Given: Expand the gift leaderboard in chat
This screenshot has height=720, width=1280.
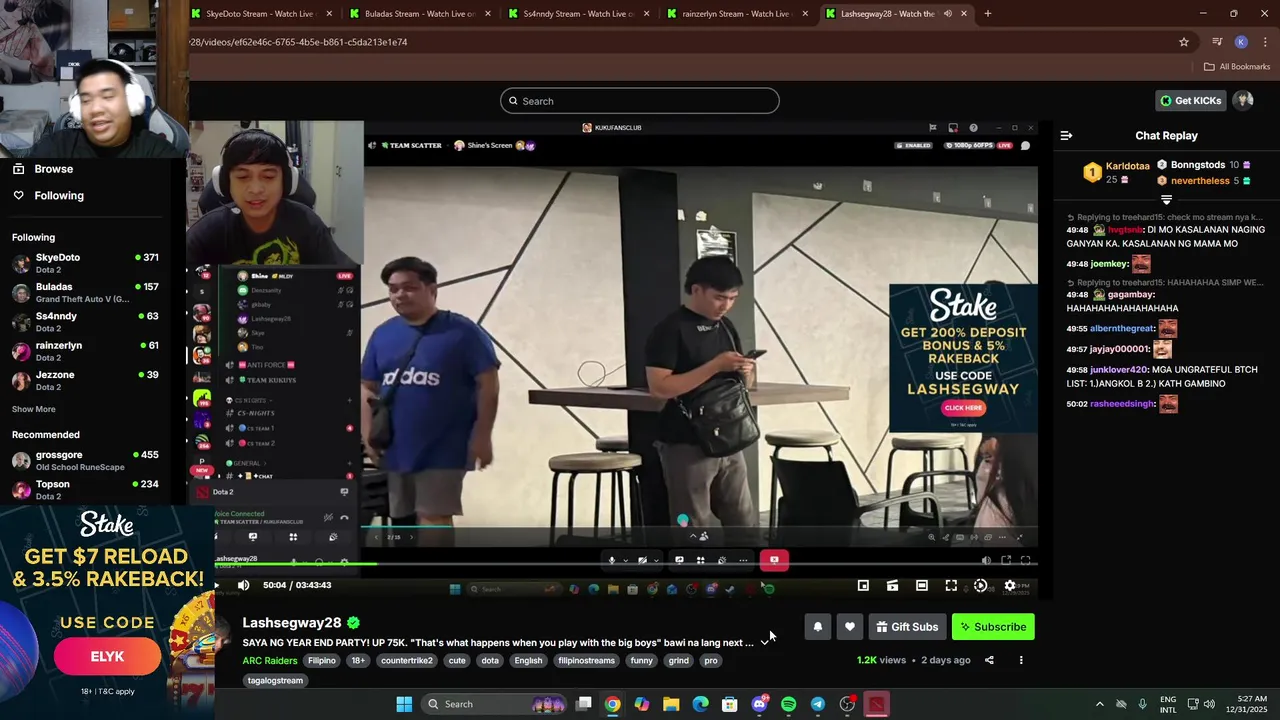Looking at the screenshot, I should point(1166,200).
